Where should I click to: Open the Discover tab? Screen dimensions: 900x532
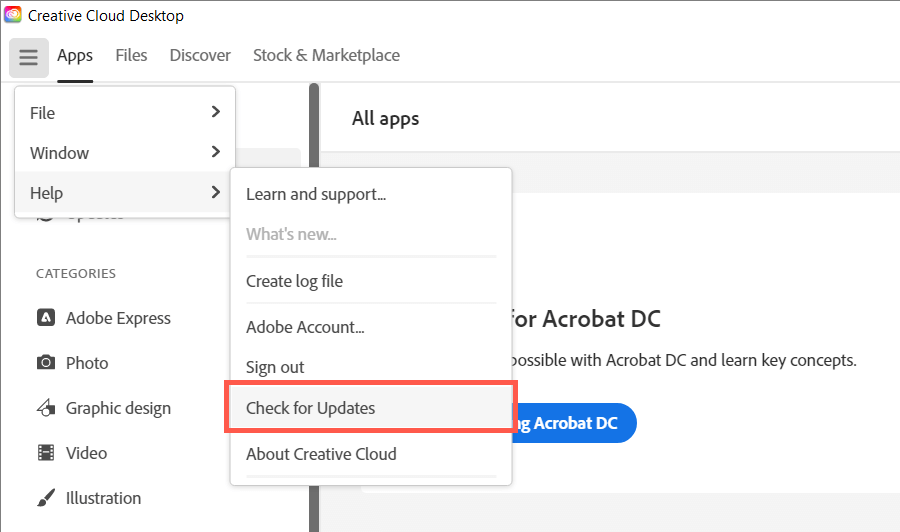click(x=200, y=56)
